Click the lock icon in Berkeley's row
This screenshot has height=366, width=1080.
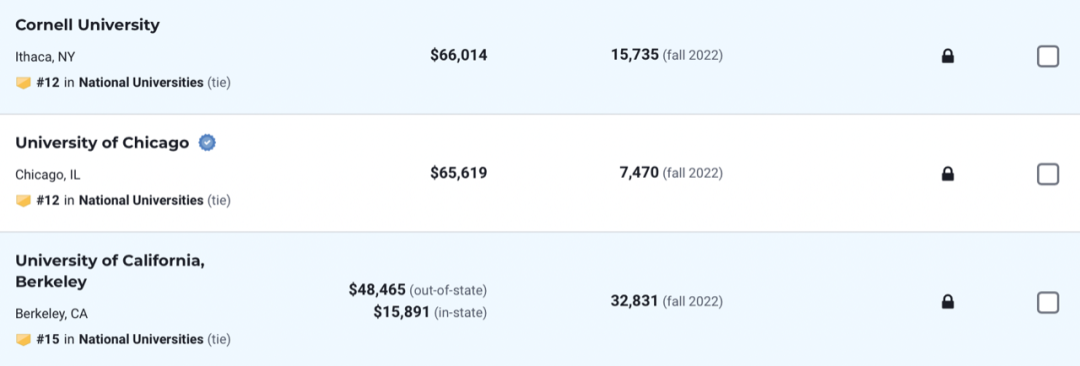(x=948, y=301)
